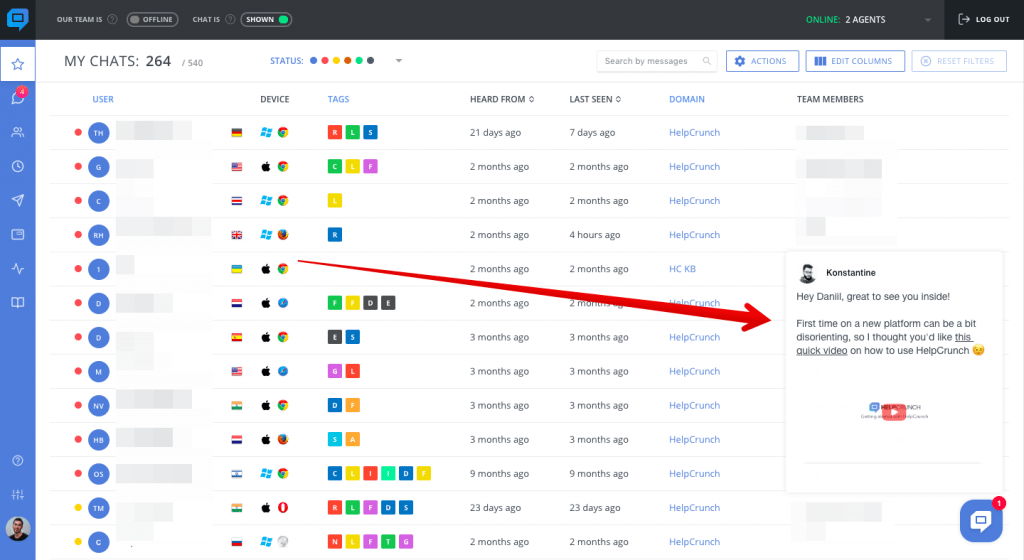
Task: Expand the online agents dropdown arrow
Action: click(927, 20)
